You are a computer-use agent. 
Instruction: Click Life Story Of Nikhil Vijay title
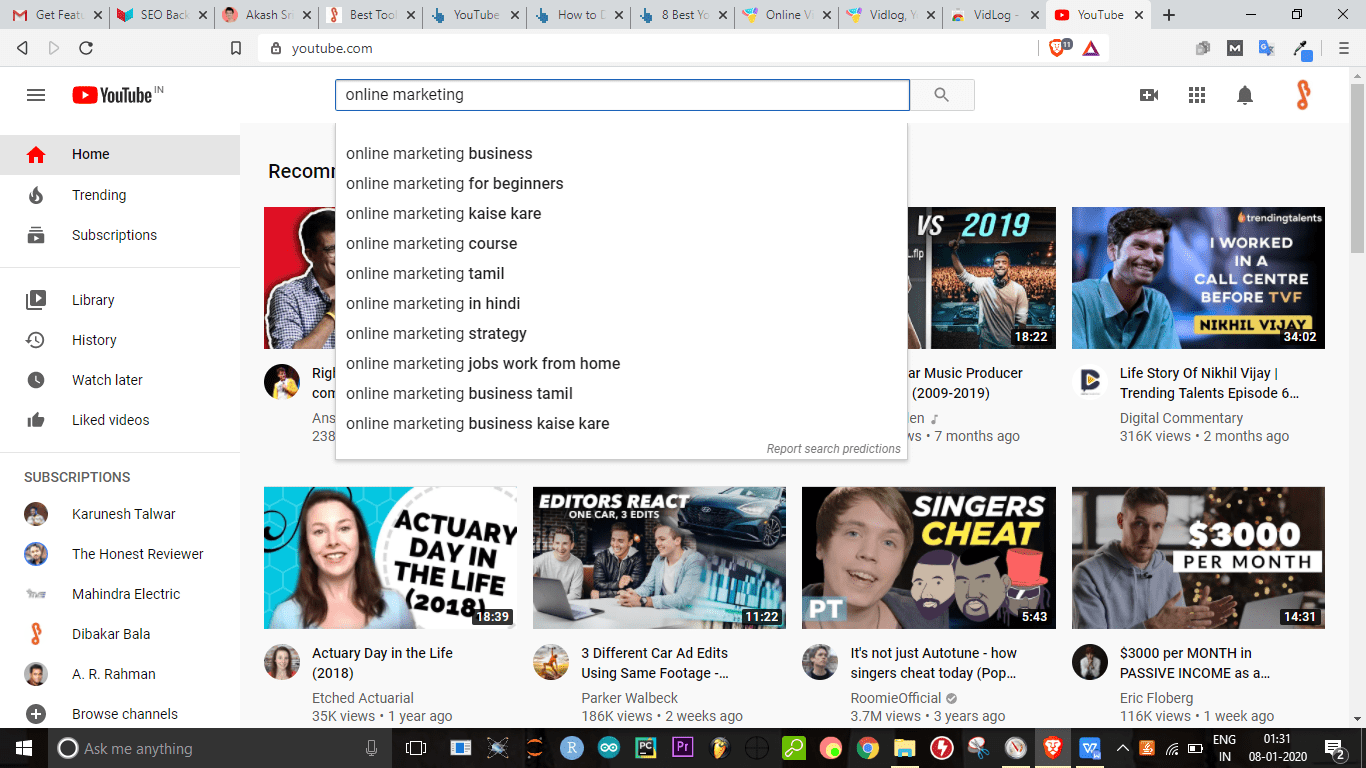point(1209,383)
